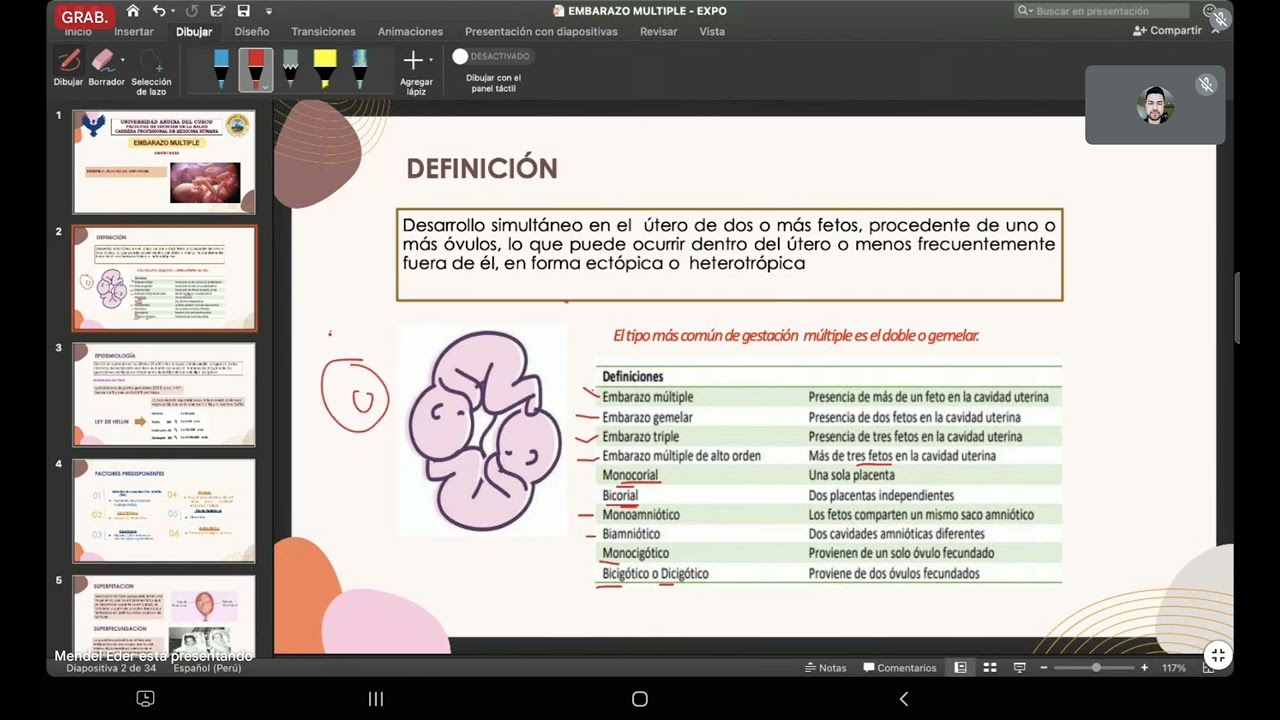This screenshot has height=720, width=1280.
Task: Zoom in with plus button
Action: tap(1145, 668)
